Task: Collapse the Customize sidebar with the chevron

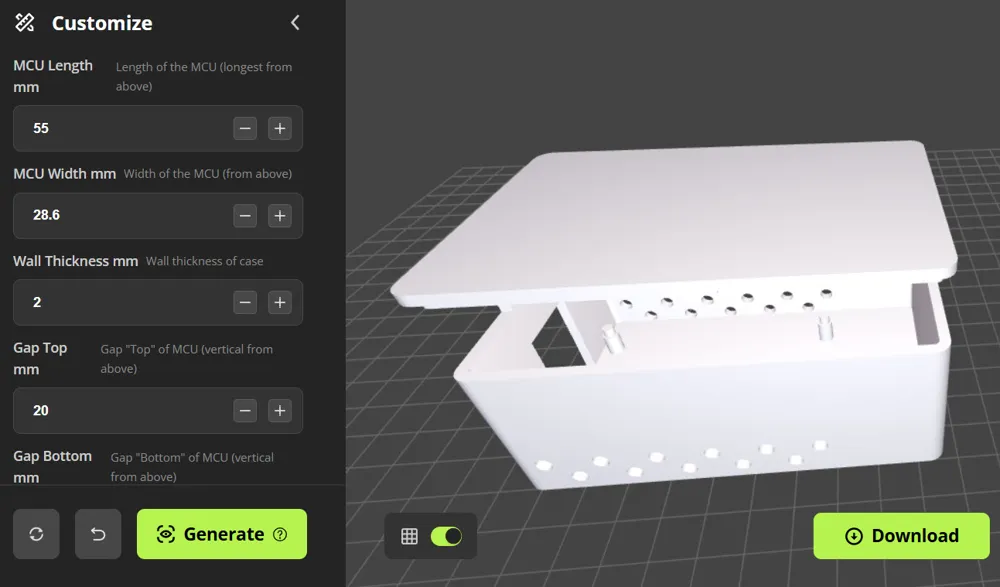Action: [x=294, y=21]
